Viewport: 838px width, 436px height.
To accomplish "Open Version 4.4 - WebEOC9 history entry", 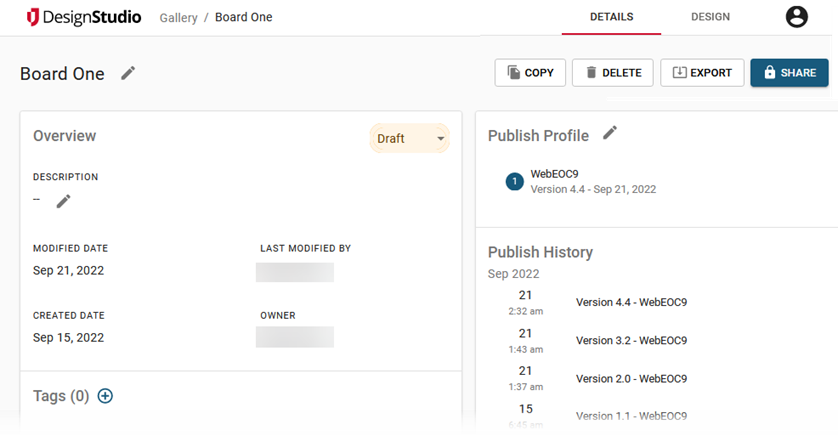I will [x=631, y=302].
